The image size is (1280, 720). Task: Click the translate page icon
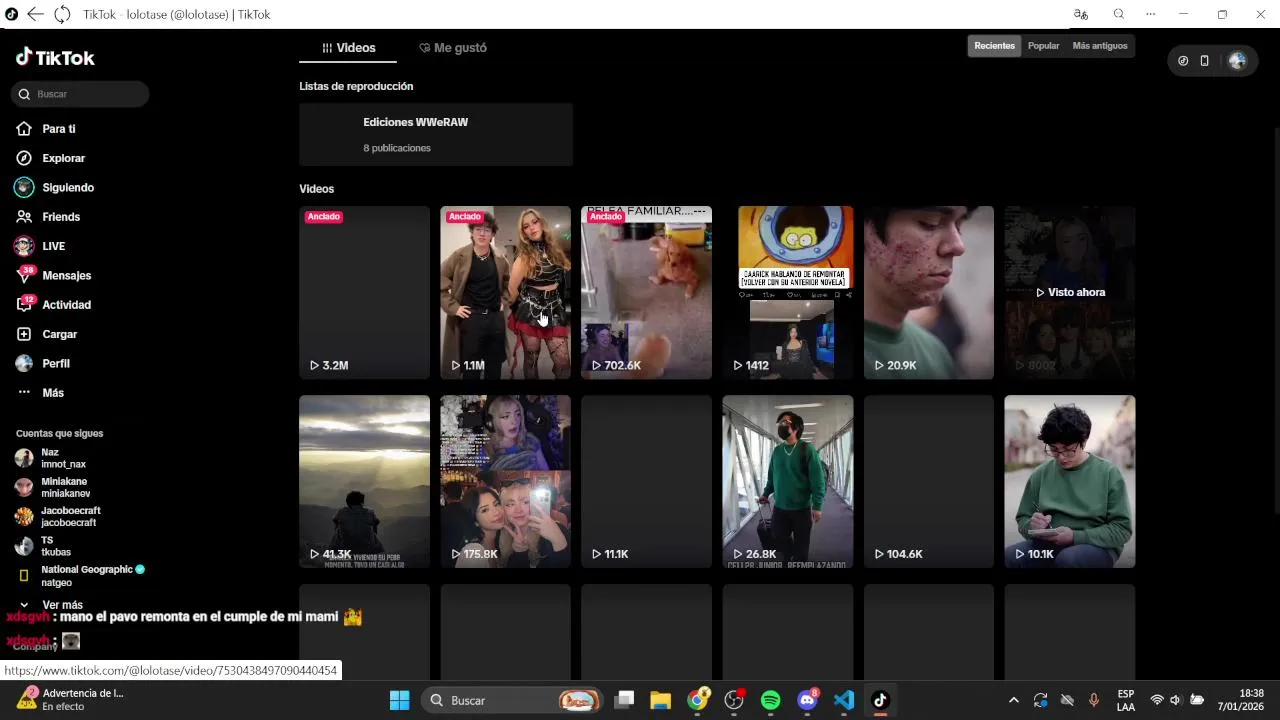pos(1080,14)
